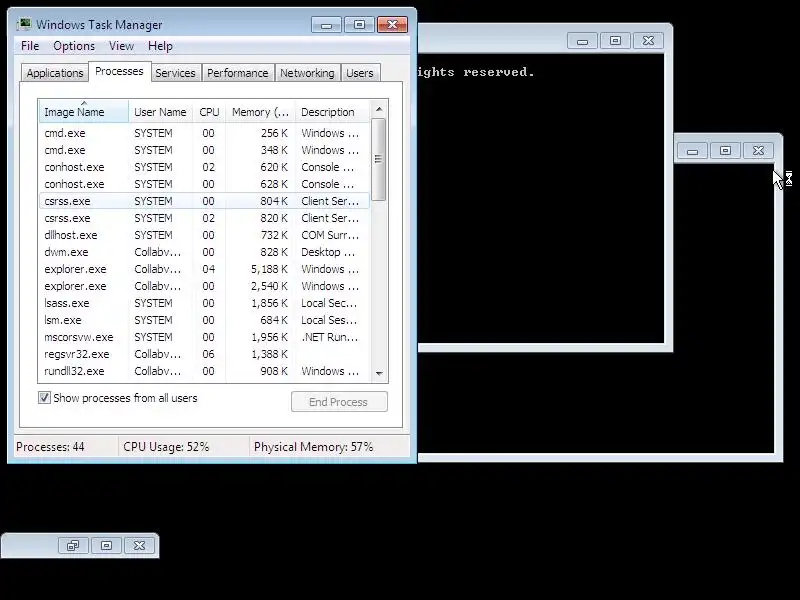Close the console window showing 'rights reserved'
800x600 pixels.
coord(648,41)
